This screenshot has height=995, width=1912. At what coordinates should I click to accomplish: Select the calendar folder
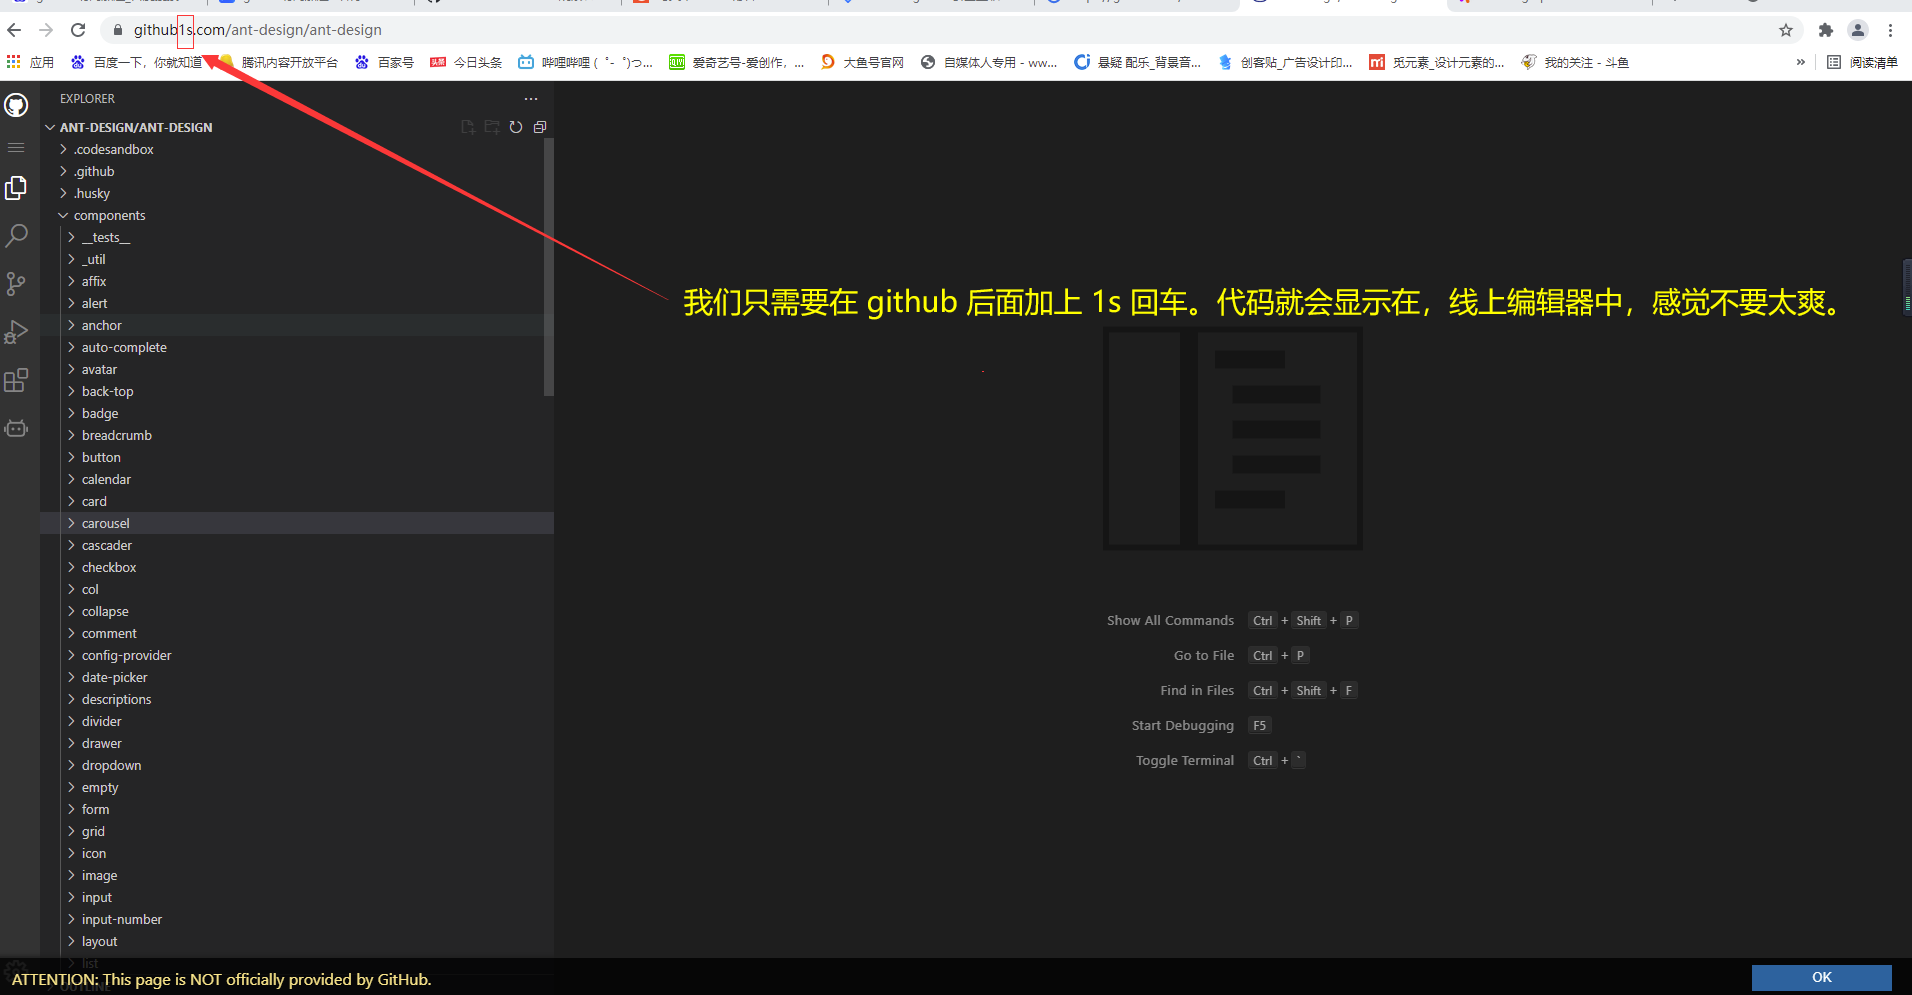pyautogui.click(x=297, y=479)
